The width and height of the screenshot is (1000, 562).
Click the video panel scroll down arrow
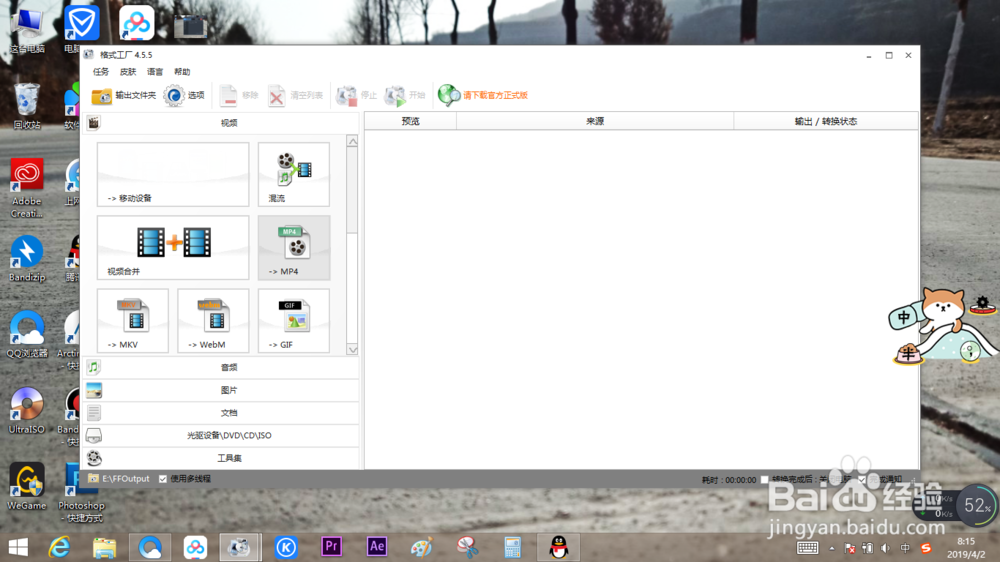352,350
